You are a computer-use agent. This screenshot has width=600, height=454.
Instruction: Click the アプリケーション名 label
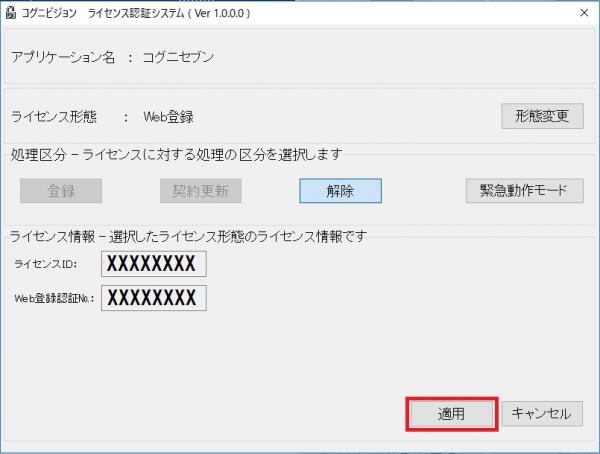tap(63, 57)
